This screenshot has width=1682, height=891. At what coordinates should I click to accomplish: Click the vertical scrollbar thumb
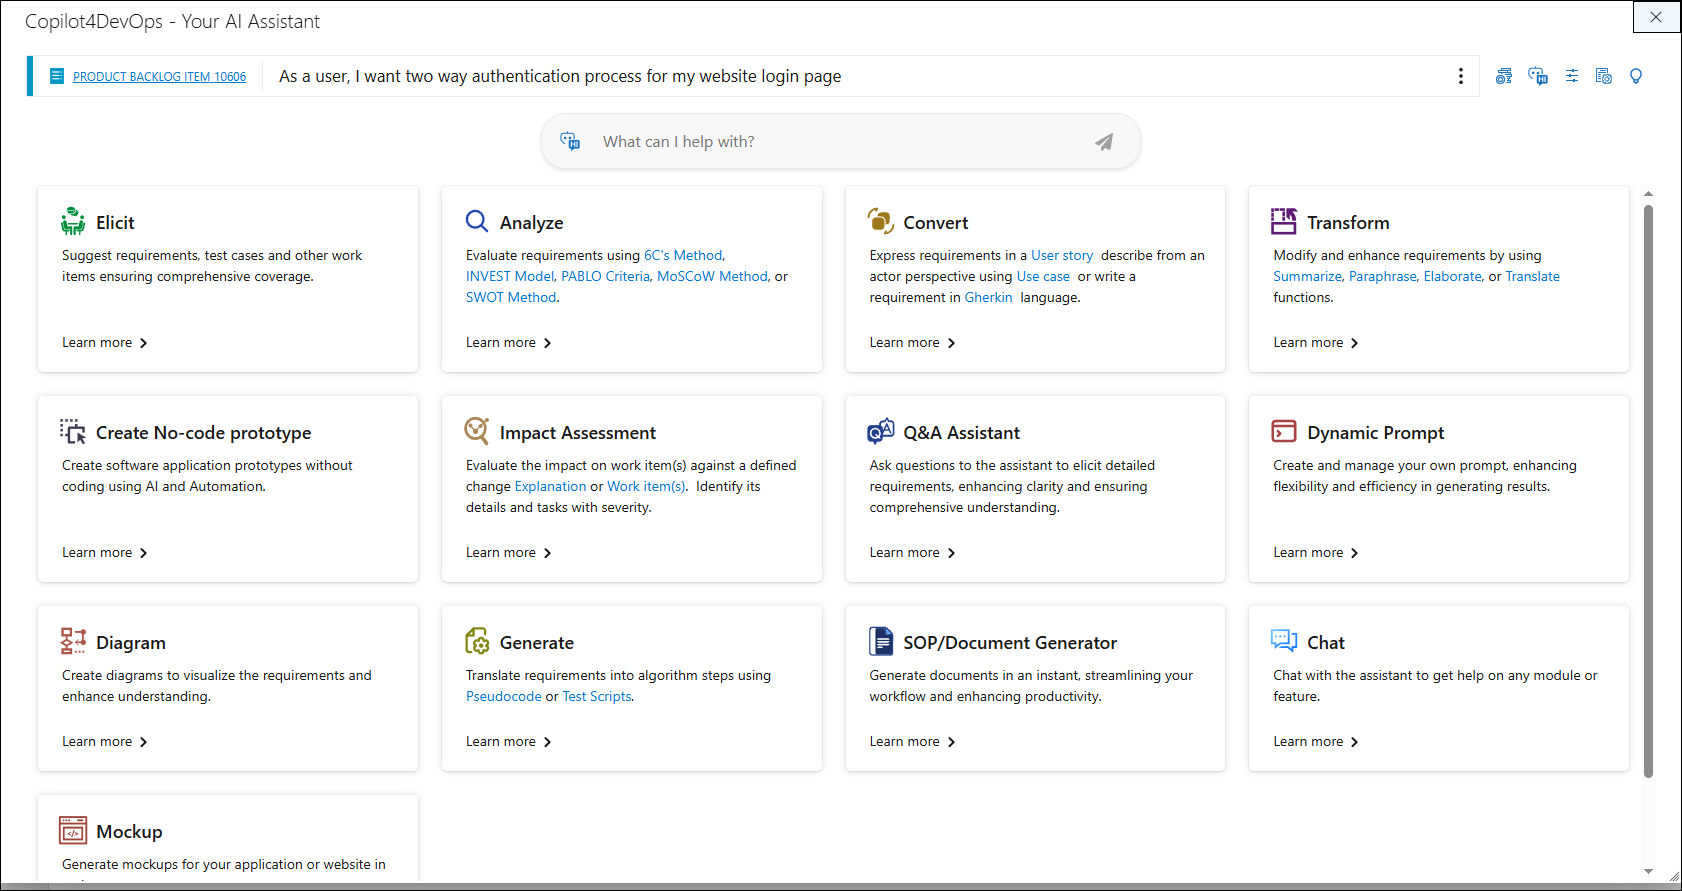[x=1648, y=490]
